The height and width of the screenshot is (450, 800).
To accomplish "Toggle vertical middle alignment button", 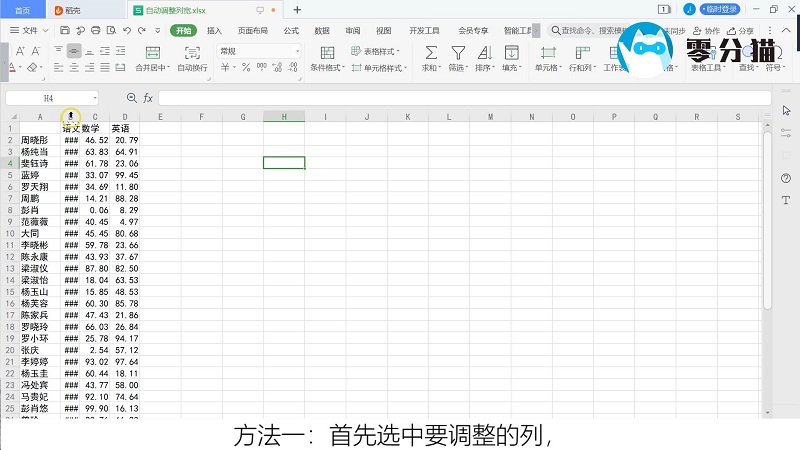I will point(74,50).
